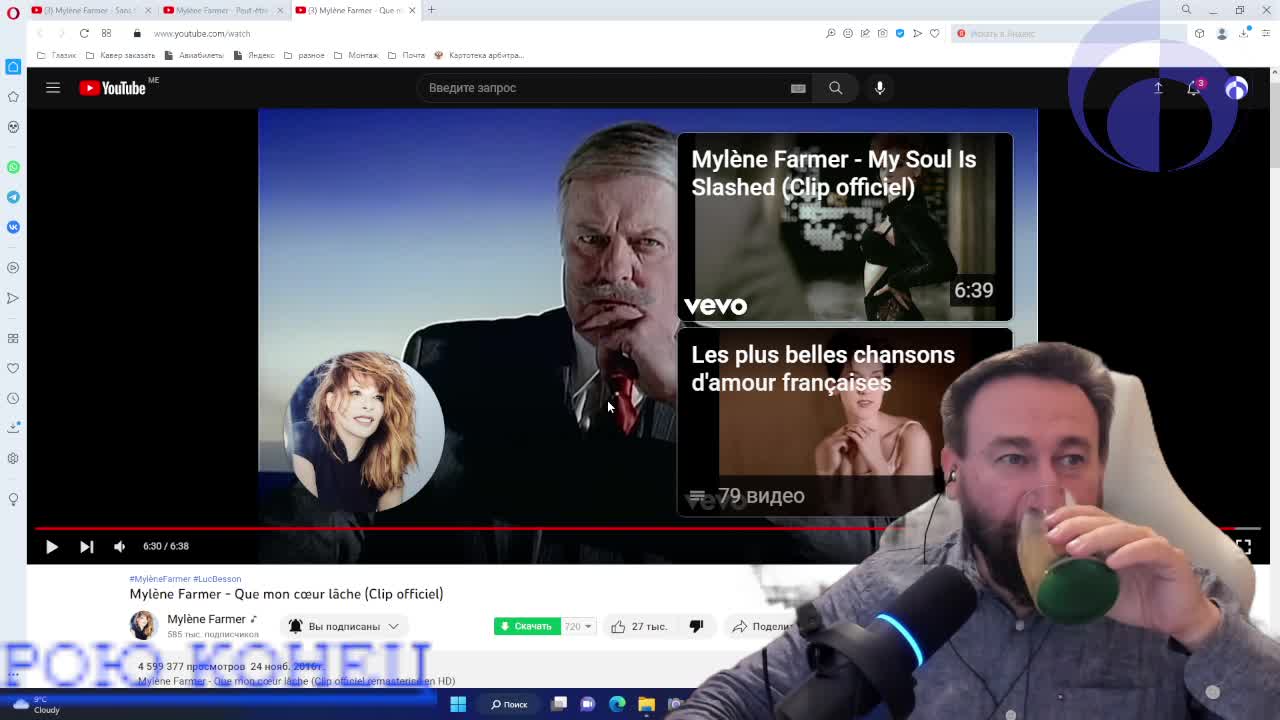Open the Mylène Farmer channel name link

click(206, 619)
